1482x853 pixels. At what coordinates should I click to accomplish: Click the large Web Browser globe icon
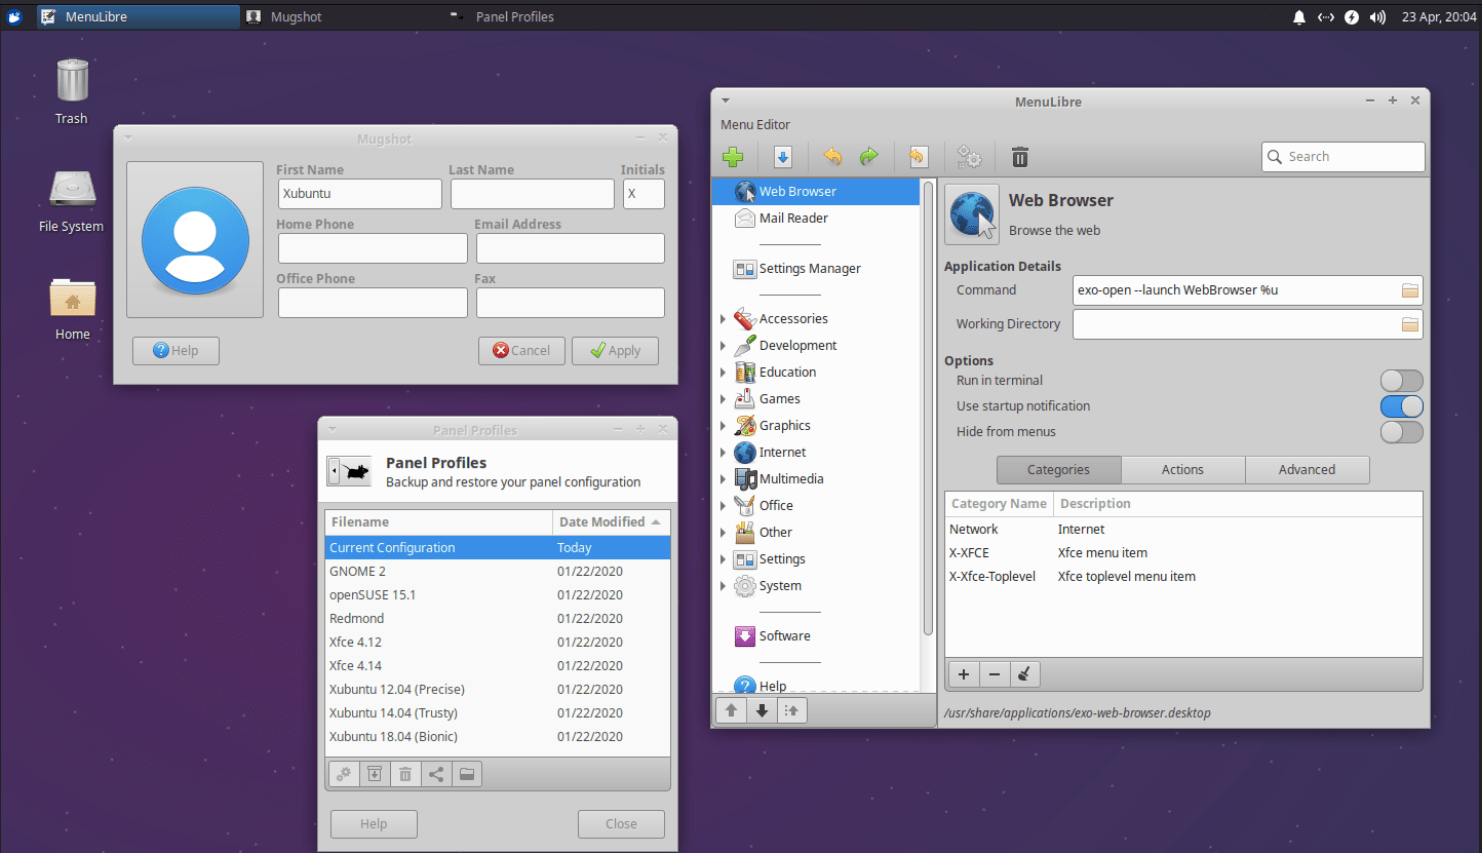point(972,215)
